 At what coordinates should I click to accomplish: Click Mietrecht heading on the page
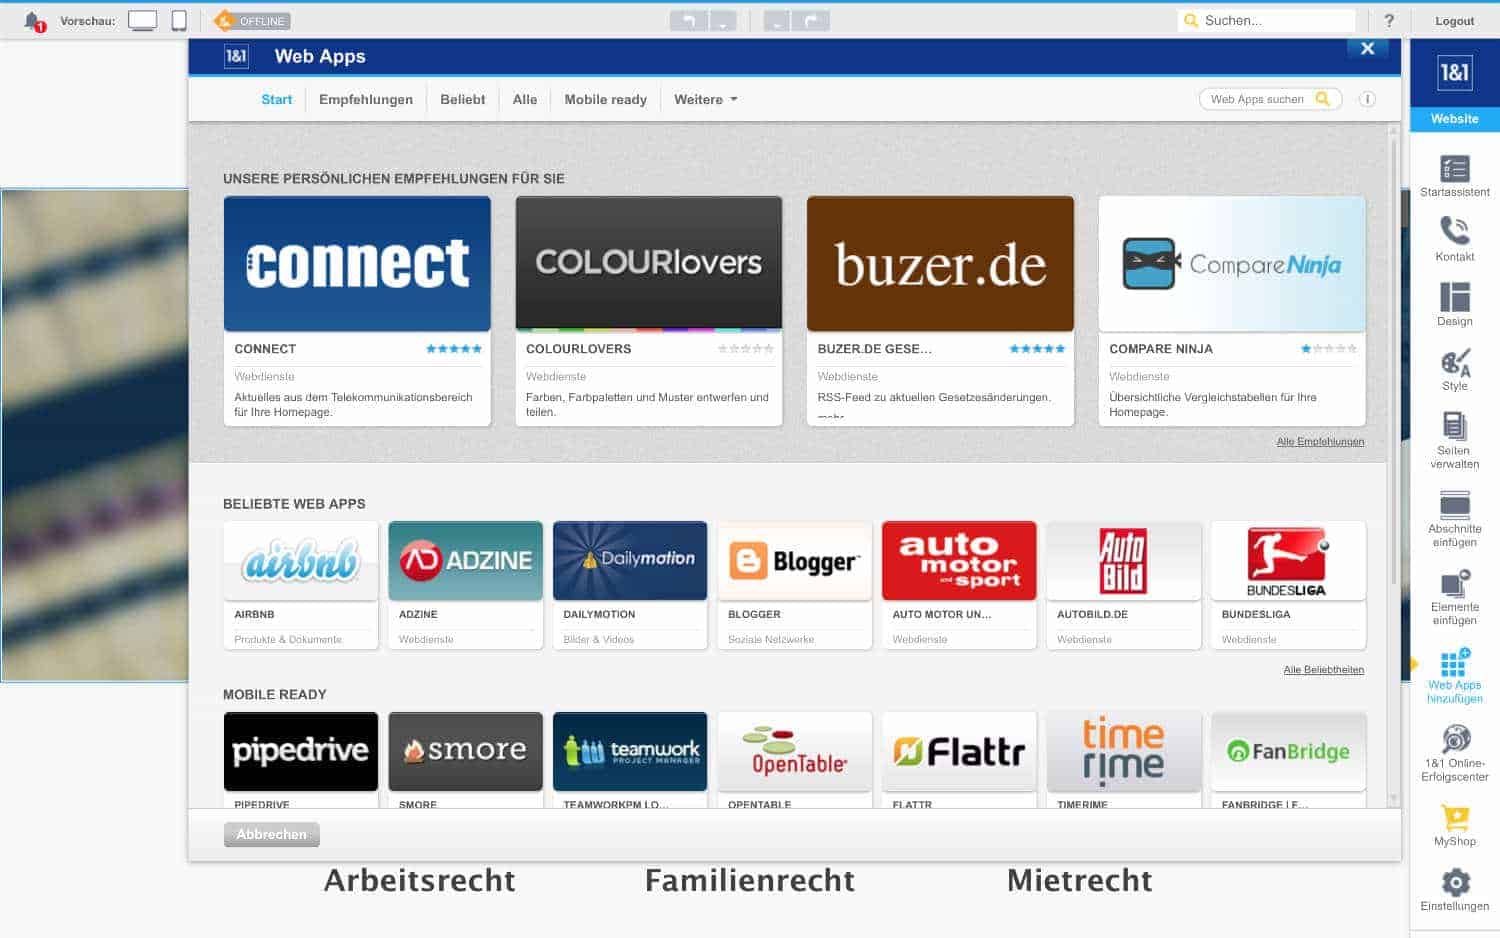point(1080,880)
